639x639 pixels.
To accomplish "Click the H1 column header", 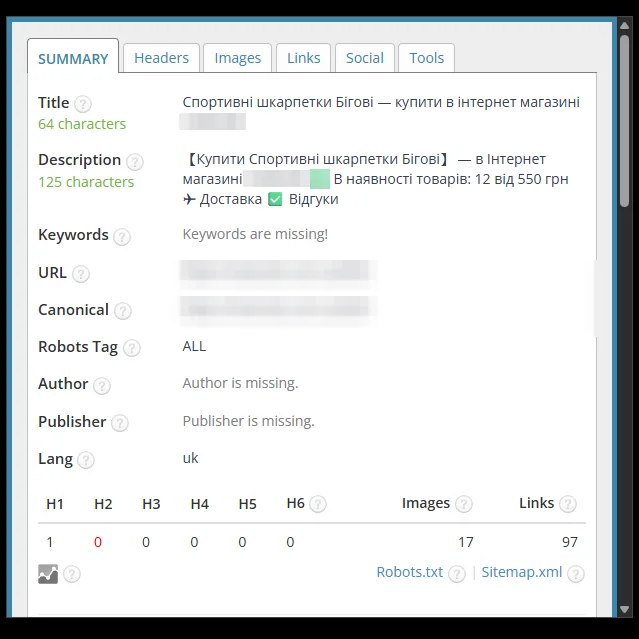I will [x=55, y=504].
